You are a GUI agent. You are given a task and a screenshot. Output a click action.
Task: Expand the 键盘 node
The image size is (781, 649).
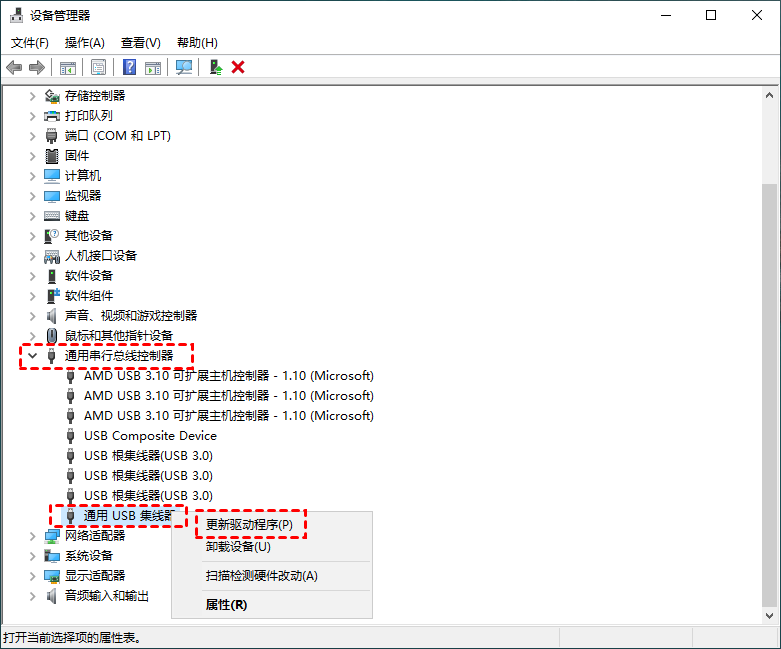pyautogui.click(x=33, y=216)
